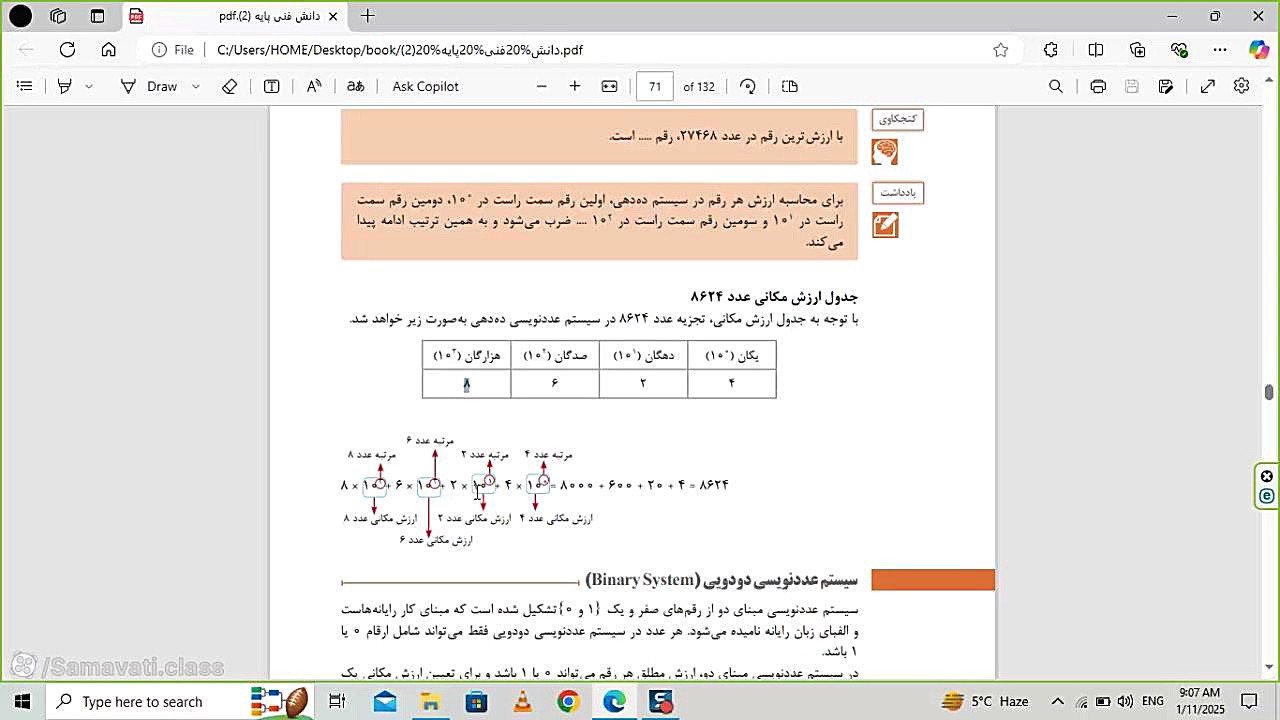The height and width of the screenshot is (720, 1280).
Task: Open a new browser tab
Action: (x=368, y=16)
